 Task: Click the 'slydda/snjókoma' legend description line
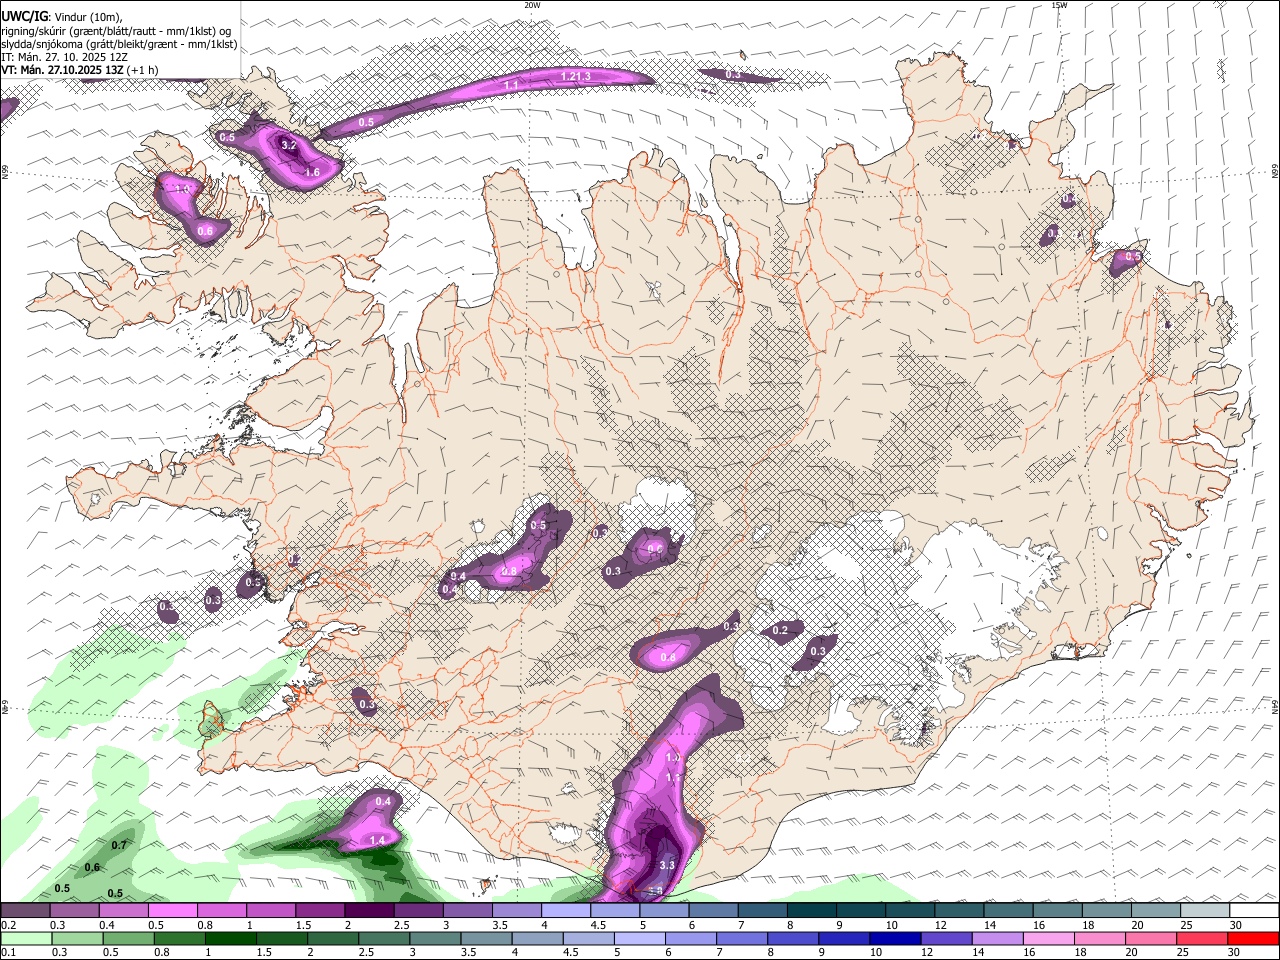[x=119, y=44]
